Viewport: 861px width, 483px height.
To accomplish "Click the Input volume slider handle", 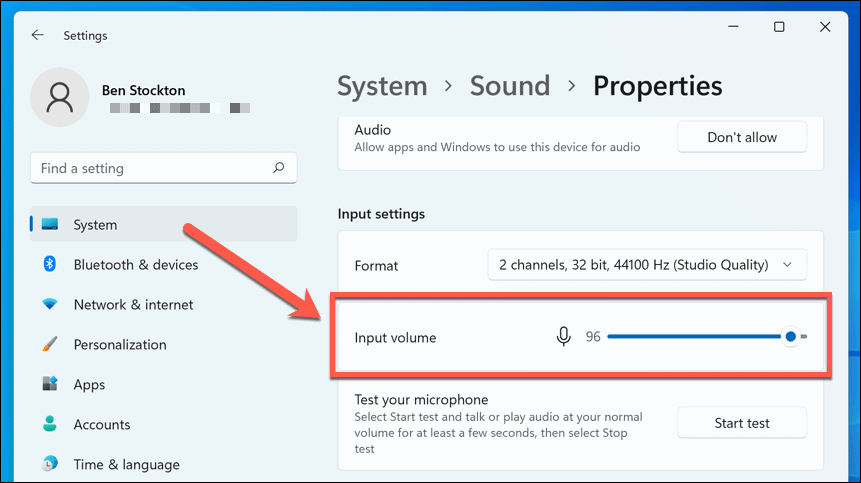I will coord(791,337).
